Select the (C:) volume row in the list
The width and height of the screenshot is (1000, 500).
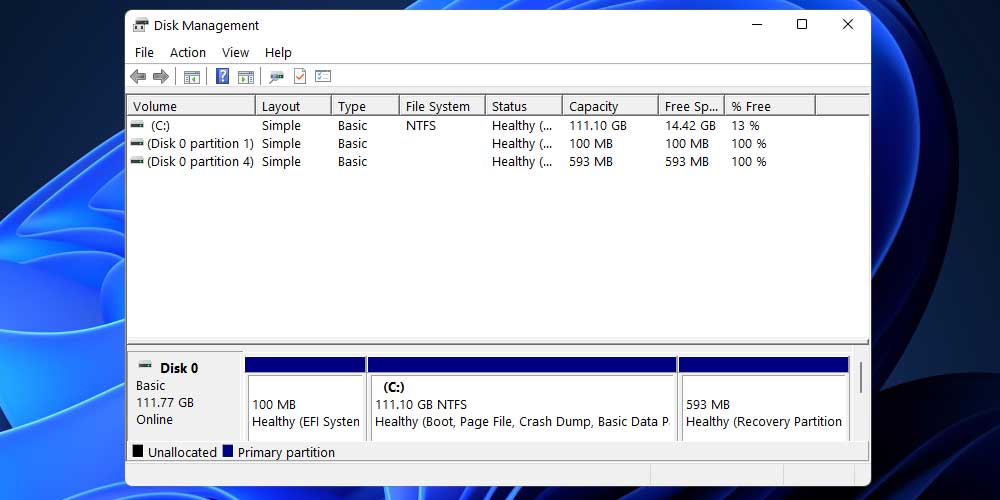pos(160,126)
